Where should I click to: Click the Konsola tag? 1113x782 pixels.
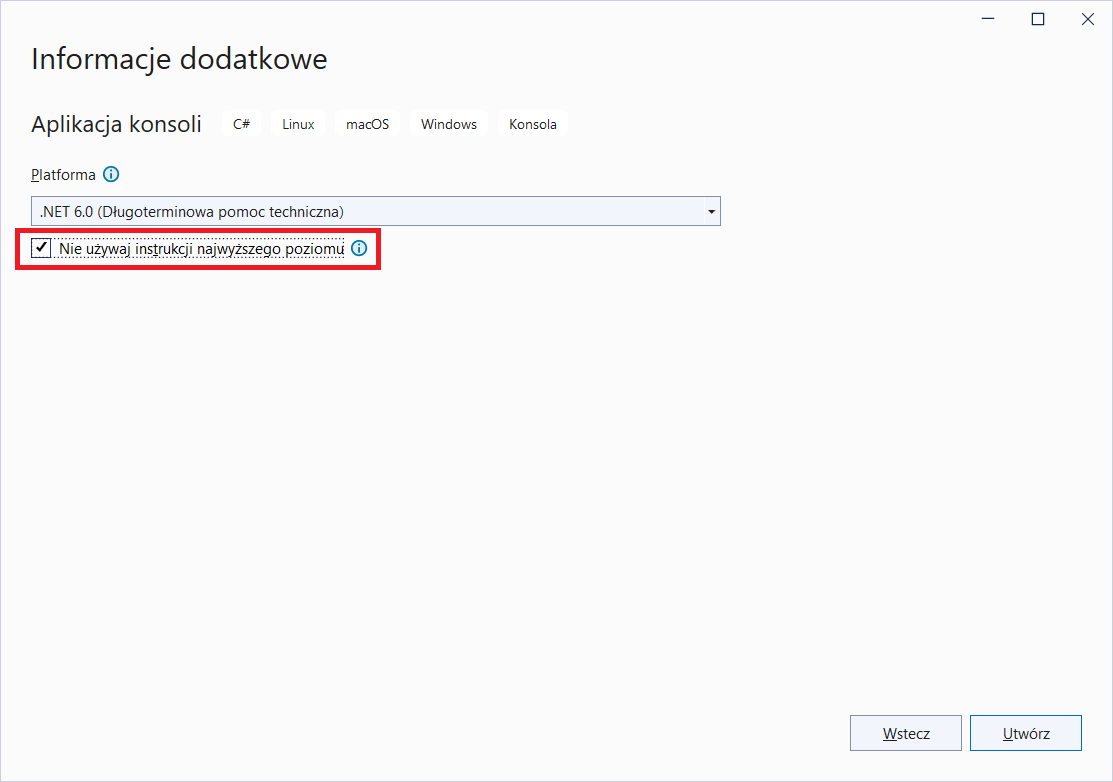532,124
